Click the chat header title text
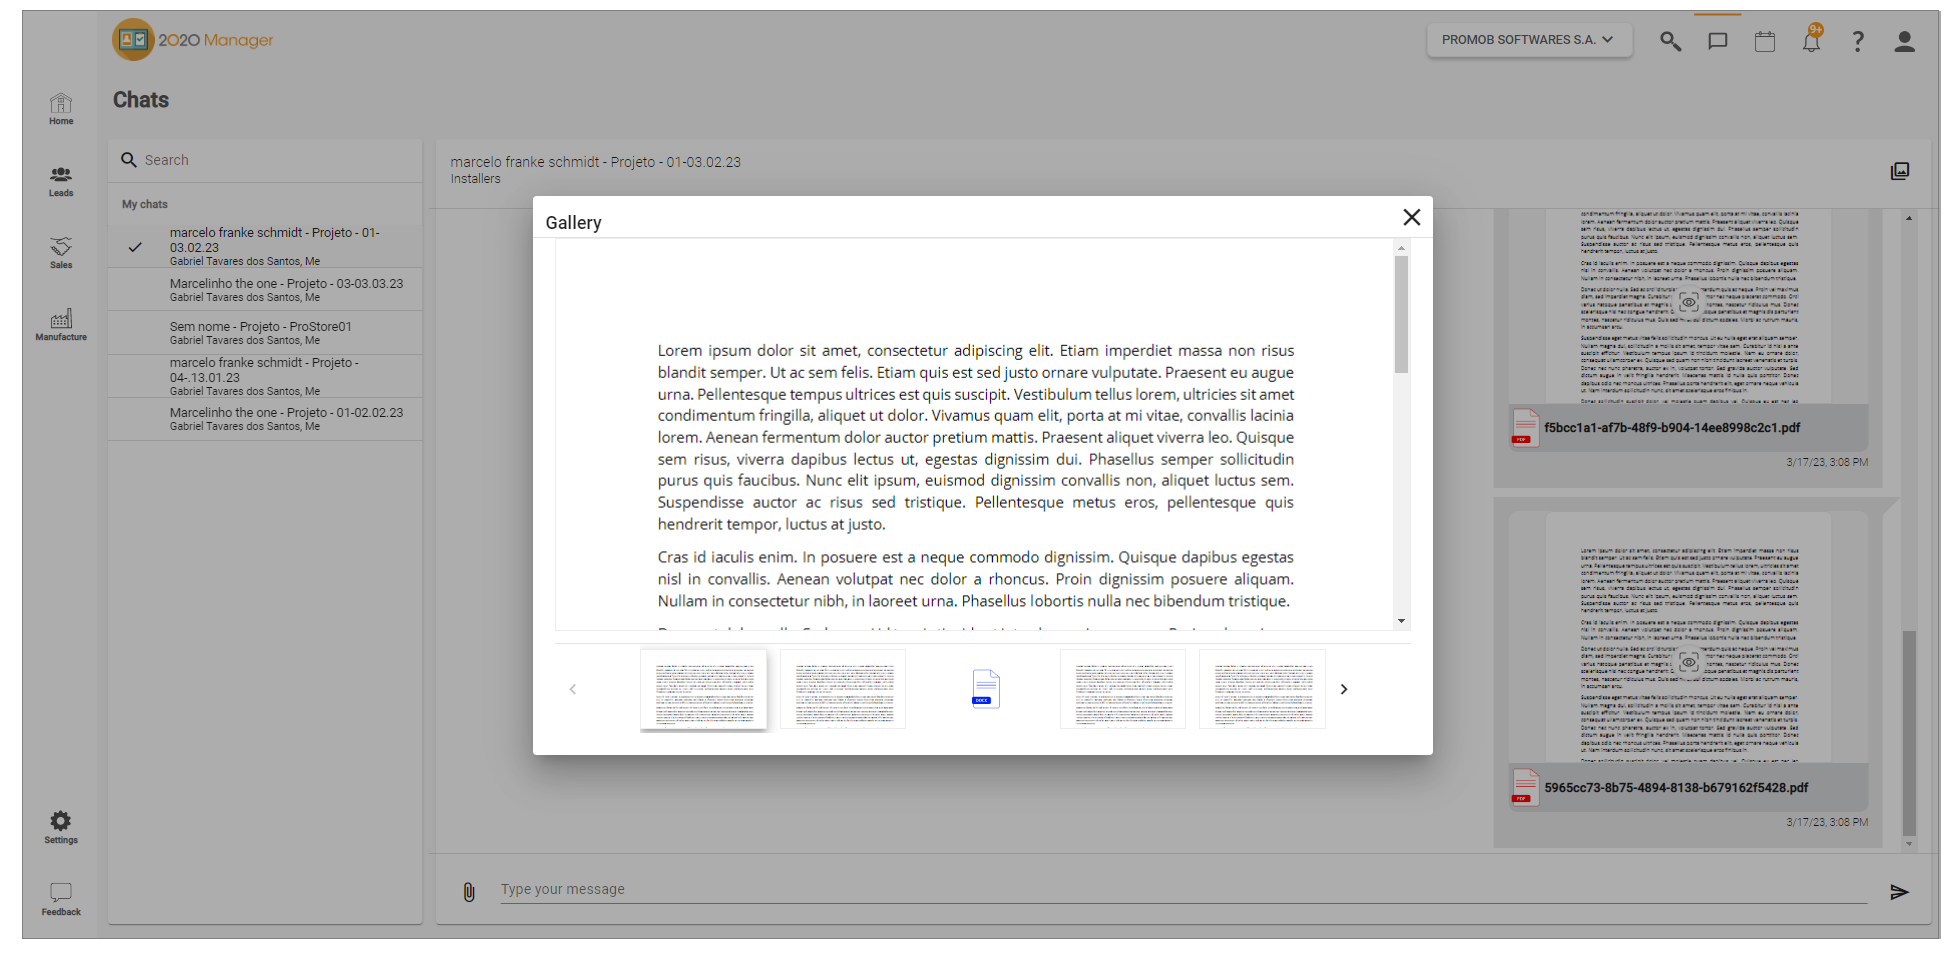 (x=596, y=162)
